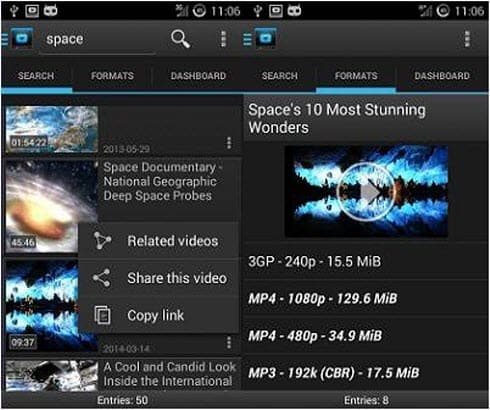The height and width of the screenshot is (410, 490).
Task: Open thumbnail of International station video
Action: click(x=52, y=375)
